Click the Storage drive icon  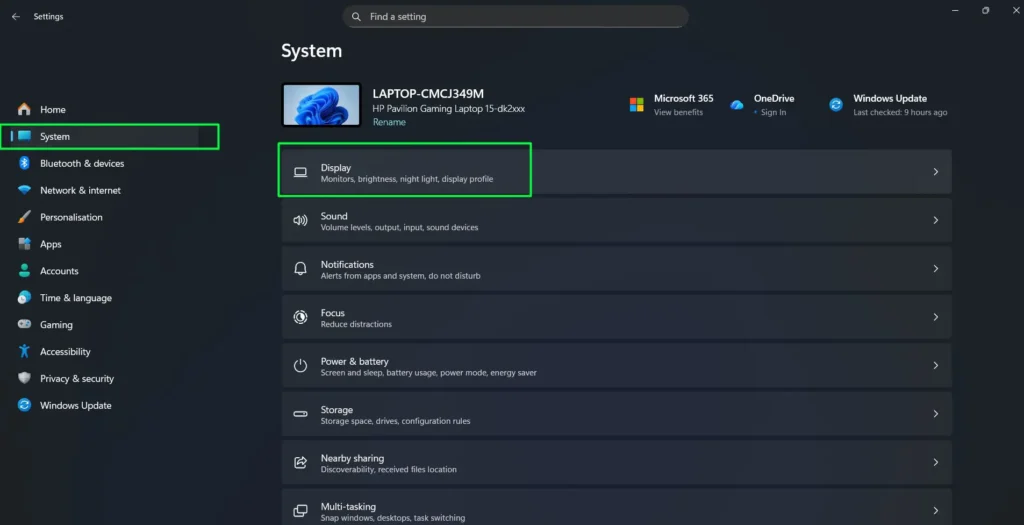300,414
